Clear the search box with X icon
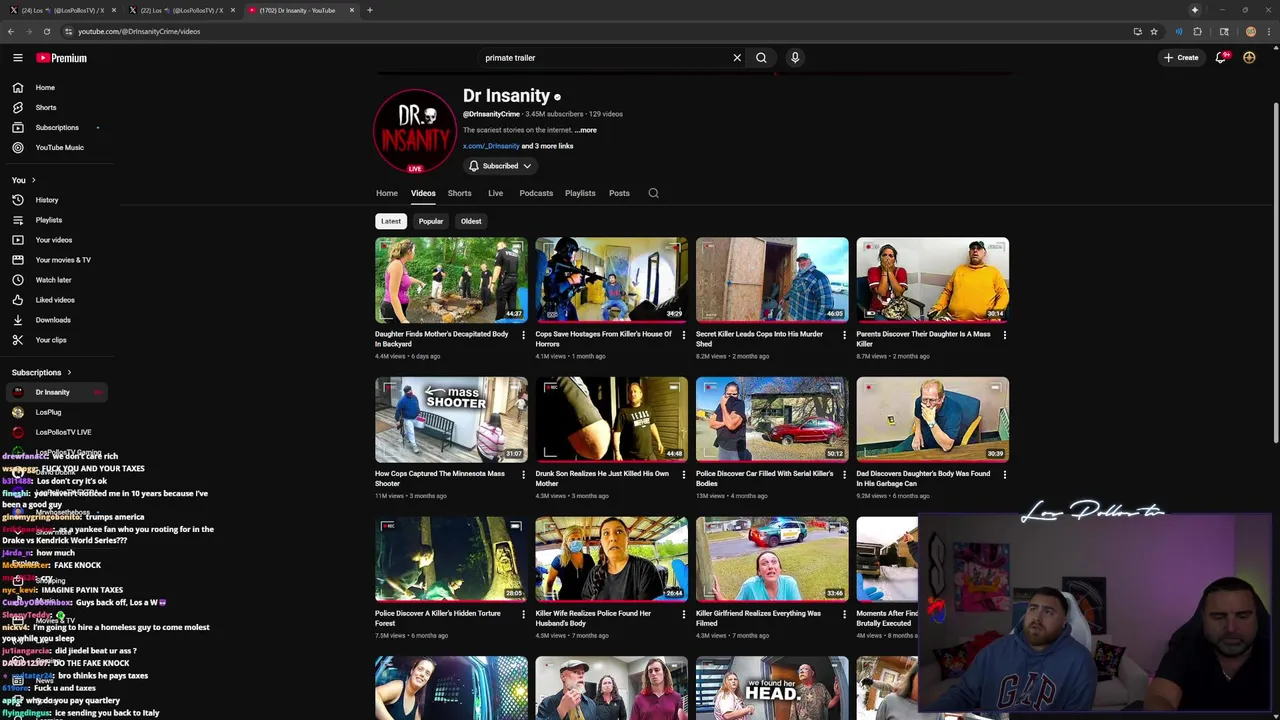This screenshot has height=720, width=1280. (x=737, y=58)
